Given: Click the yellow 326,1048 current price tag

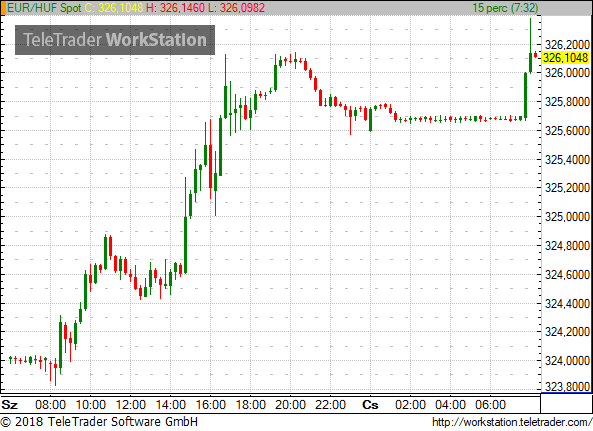Looking at the screenshot, I should (x=566, y=58).
